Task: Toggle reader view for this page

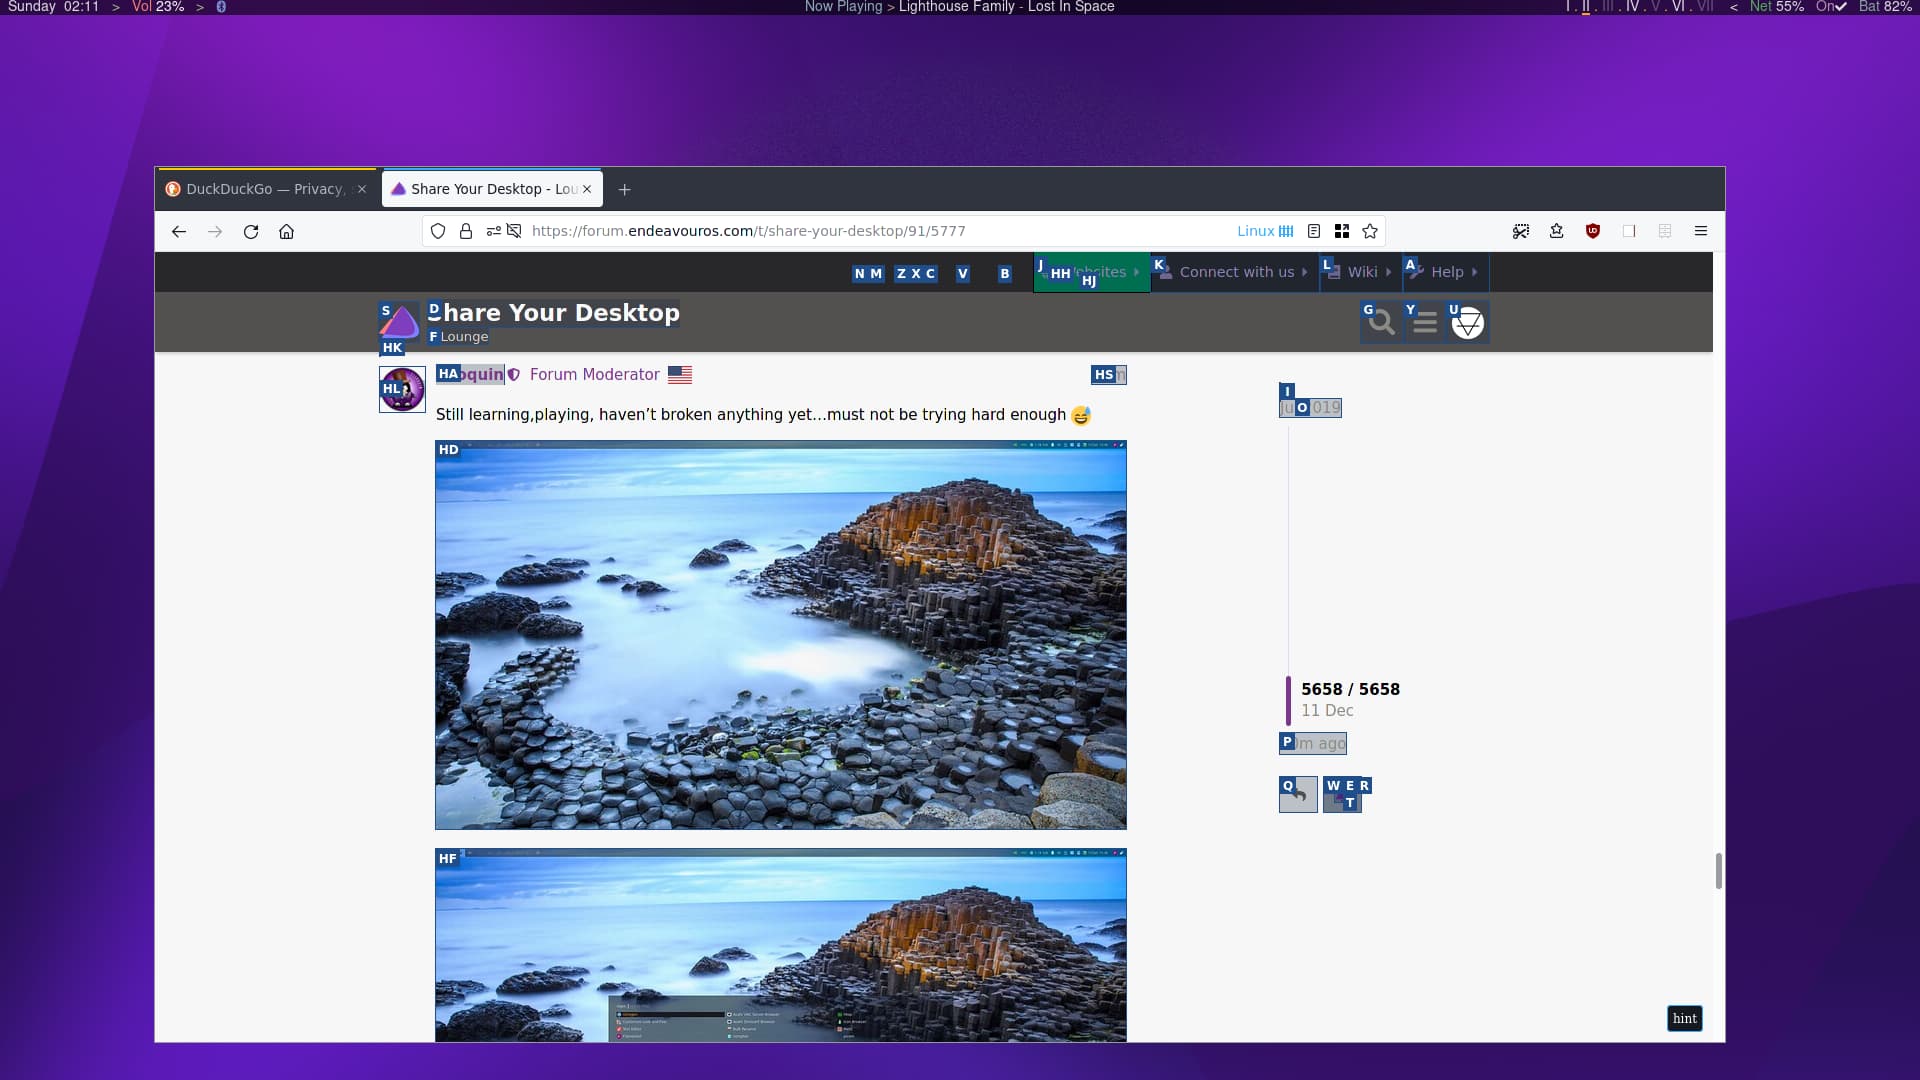Action: click(1314, 231)
